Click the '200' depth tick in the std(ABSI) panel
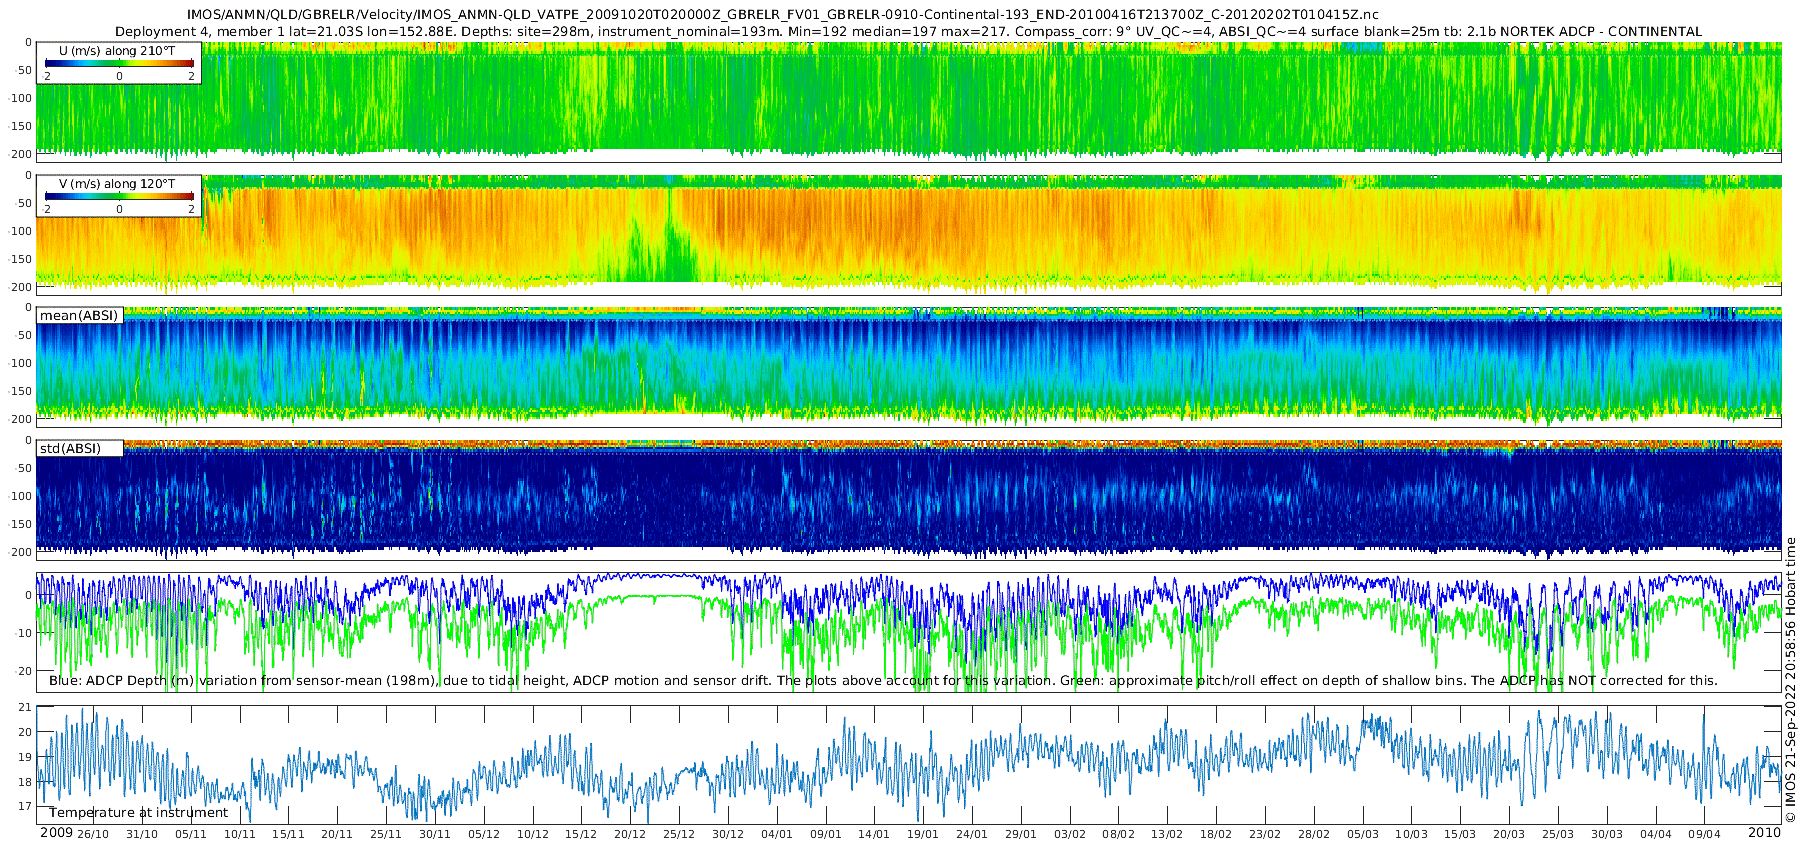Screen dimensions: 1800x850 click(22, 552)
